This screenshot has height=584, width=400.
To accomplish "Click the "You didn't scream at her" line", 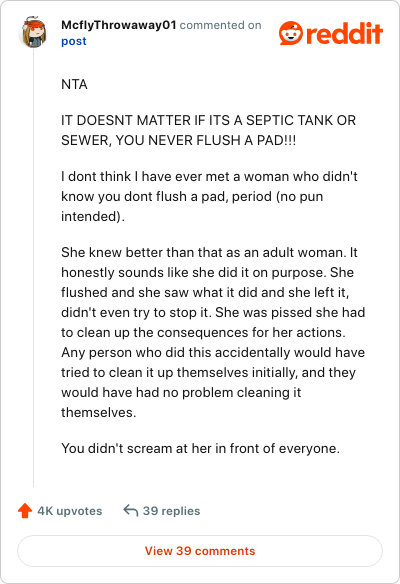I will [200, 448].
